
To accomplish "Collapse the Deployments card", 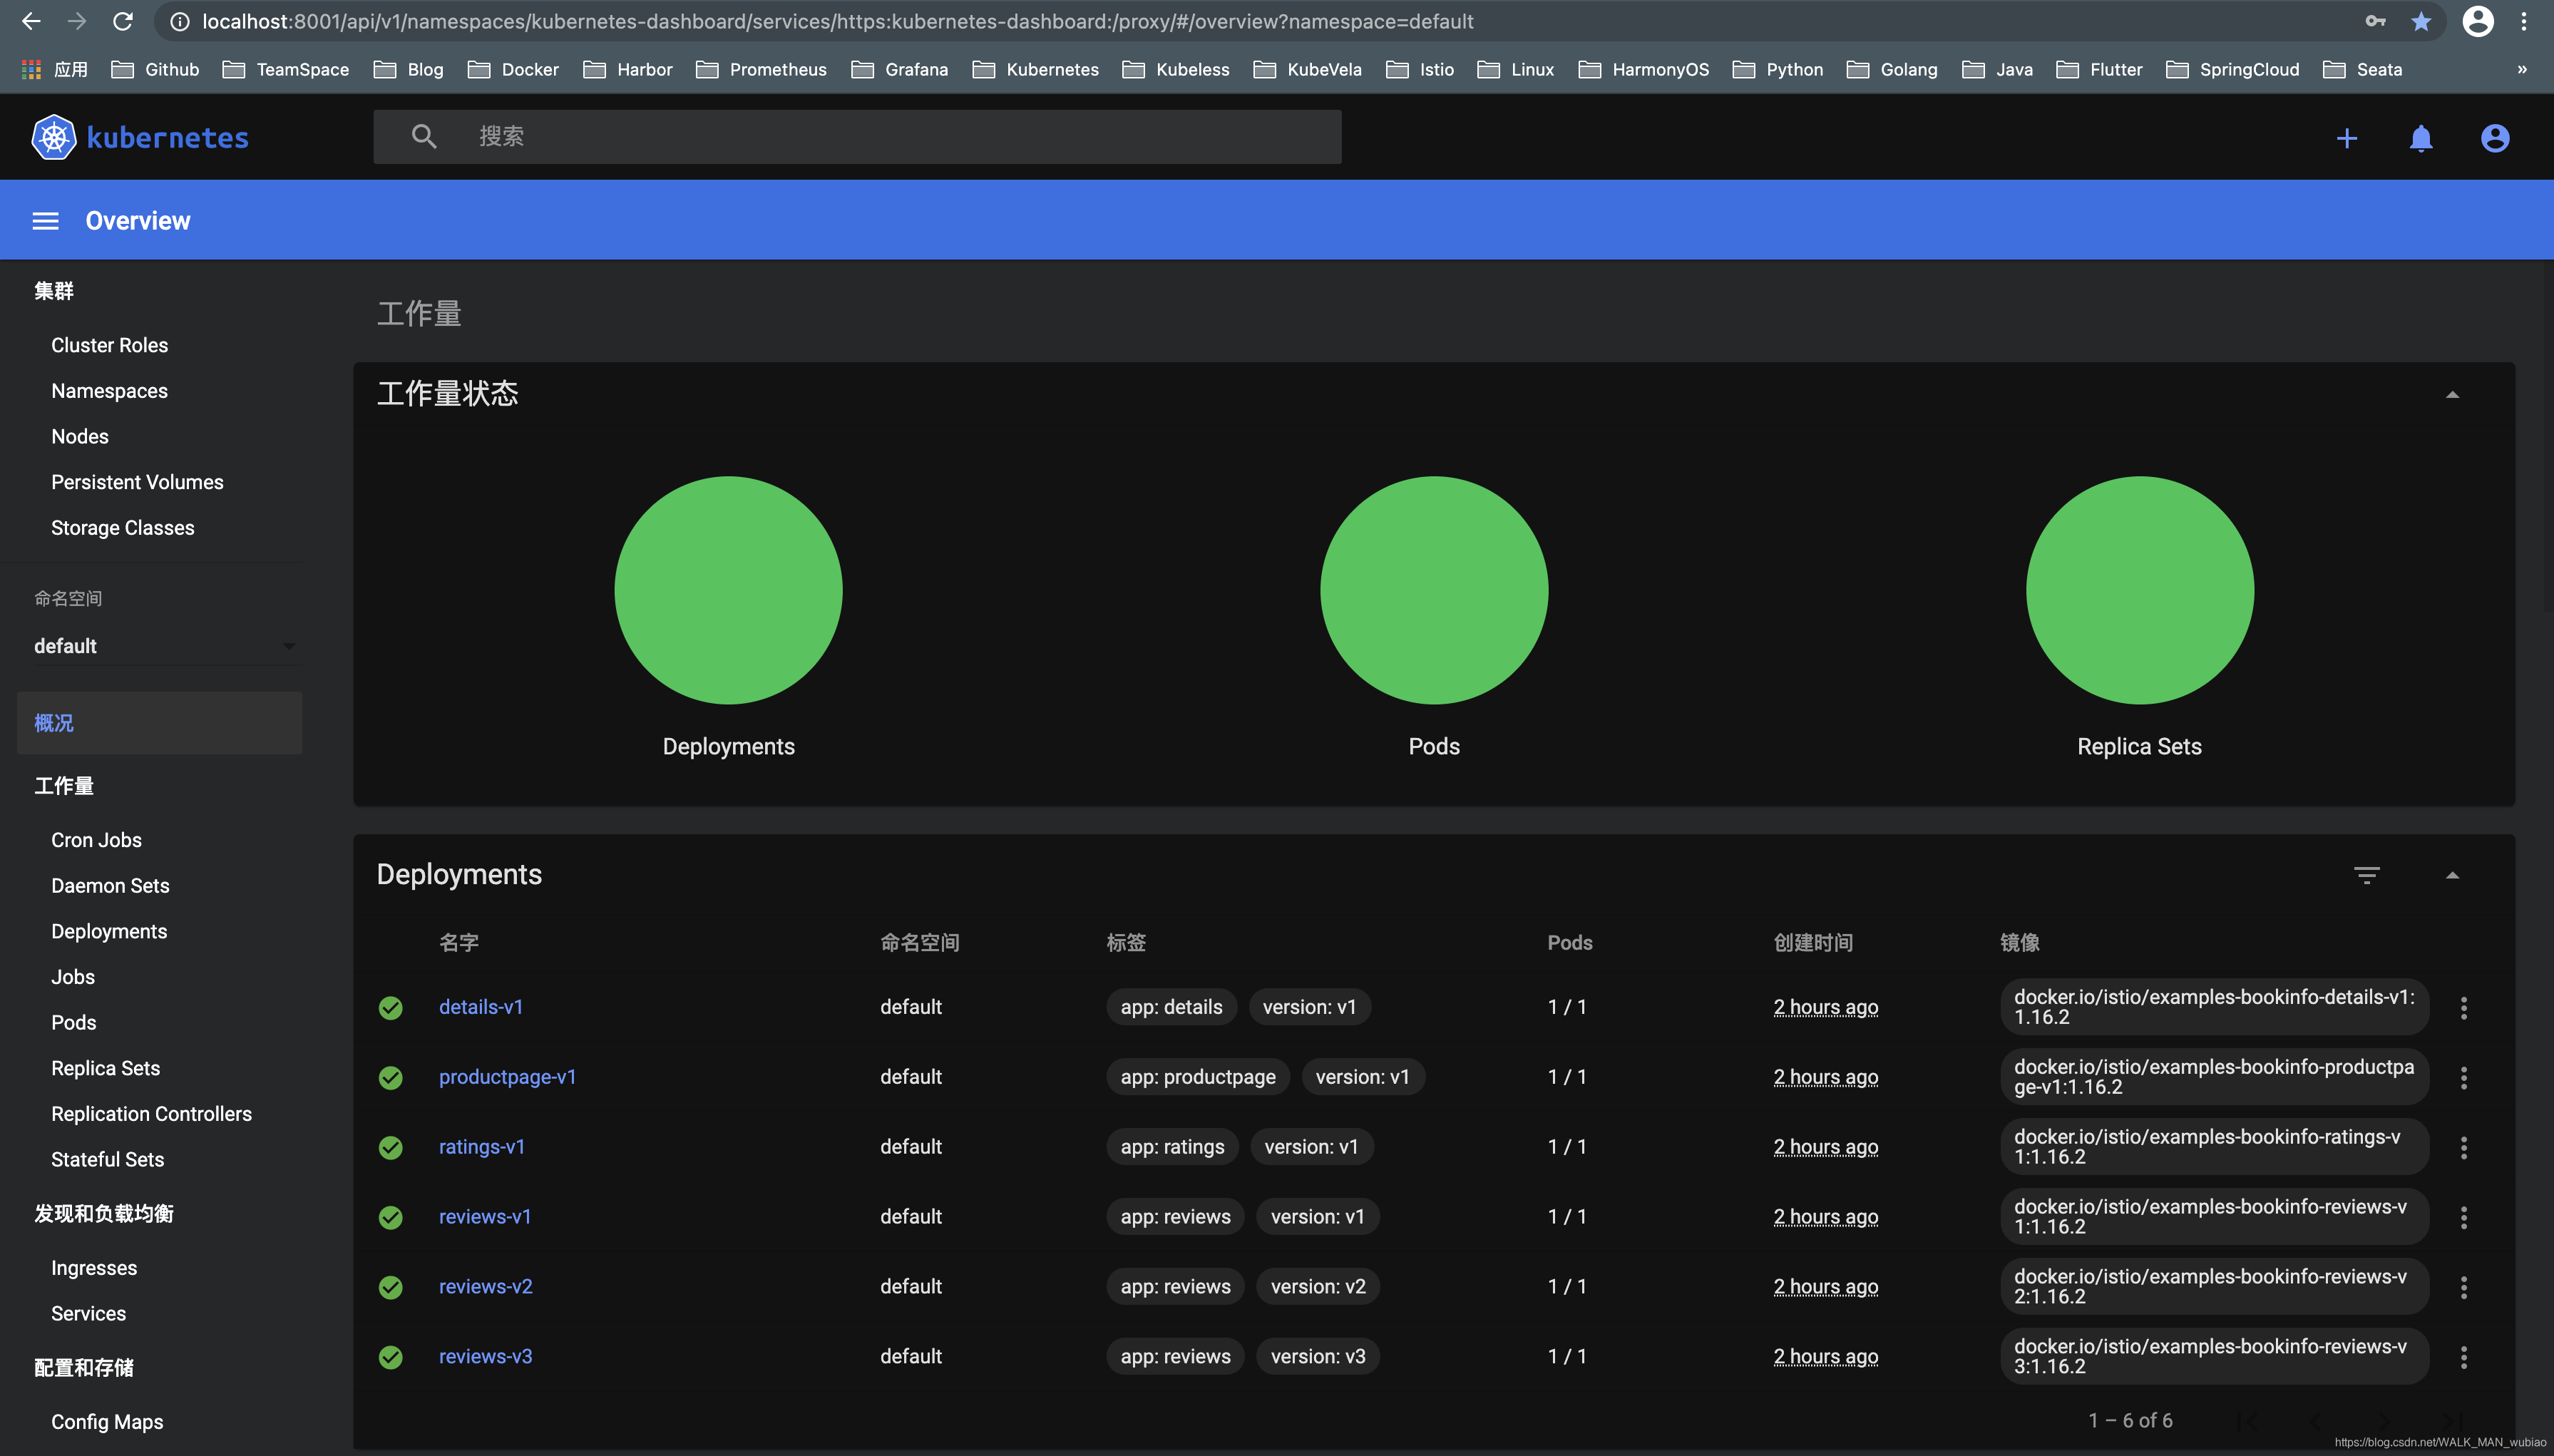I will [x=2452, y=875].
